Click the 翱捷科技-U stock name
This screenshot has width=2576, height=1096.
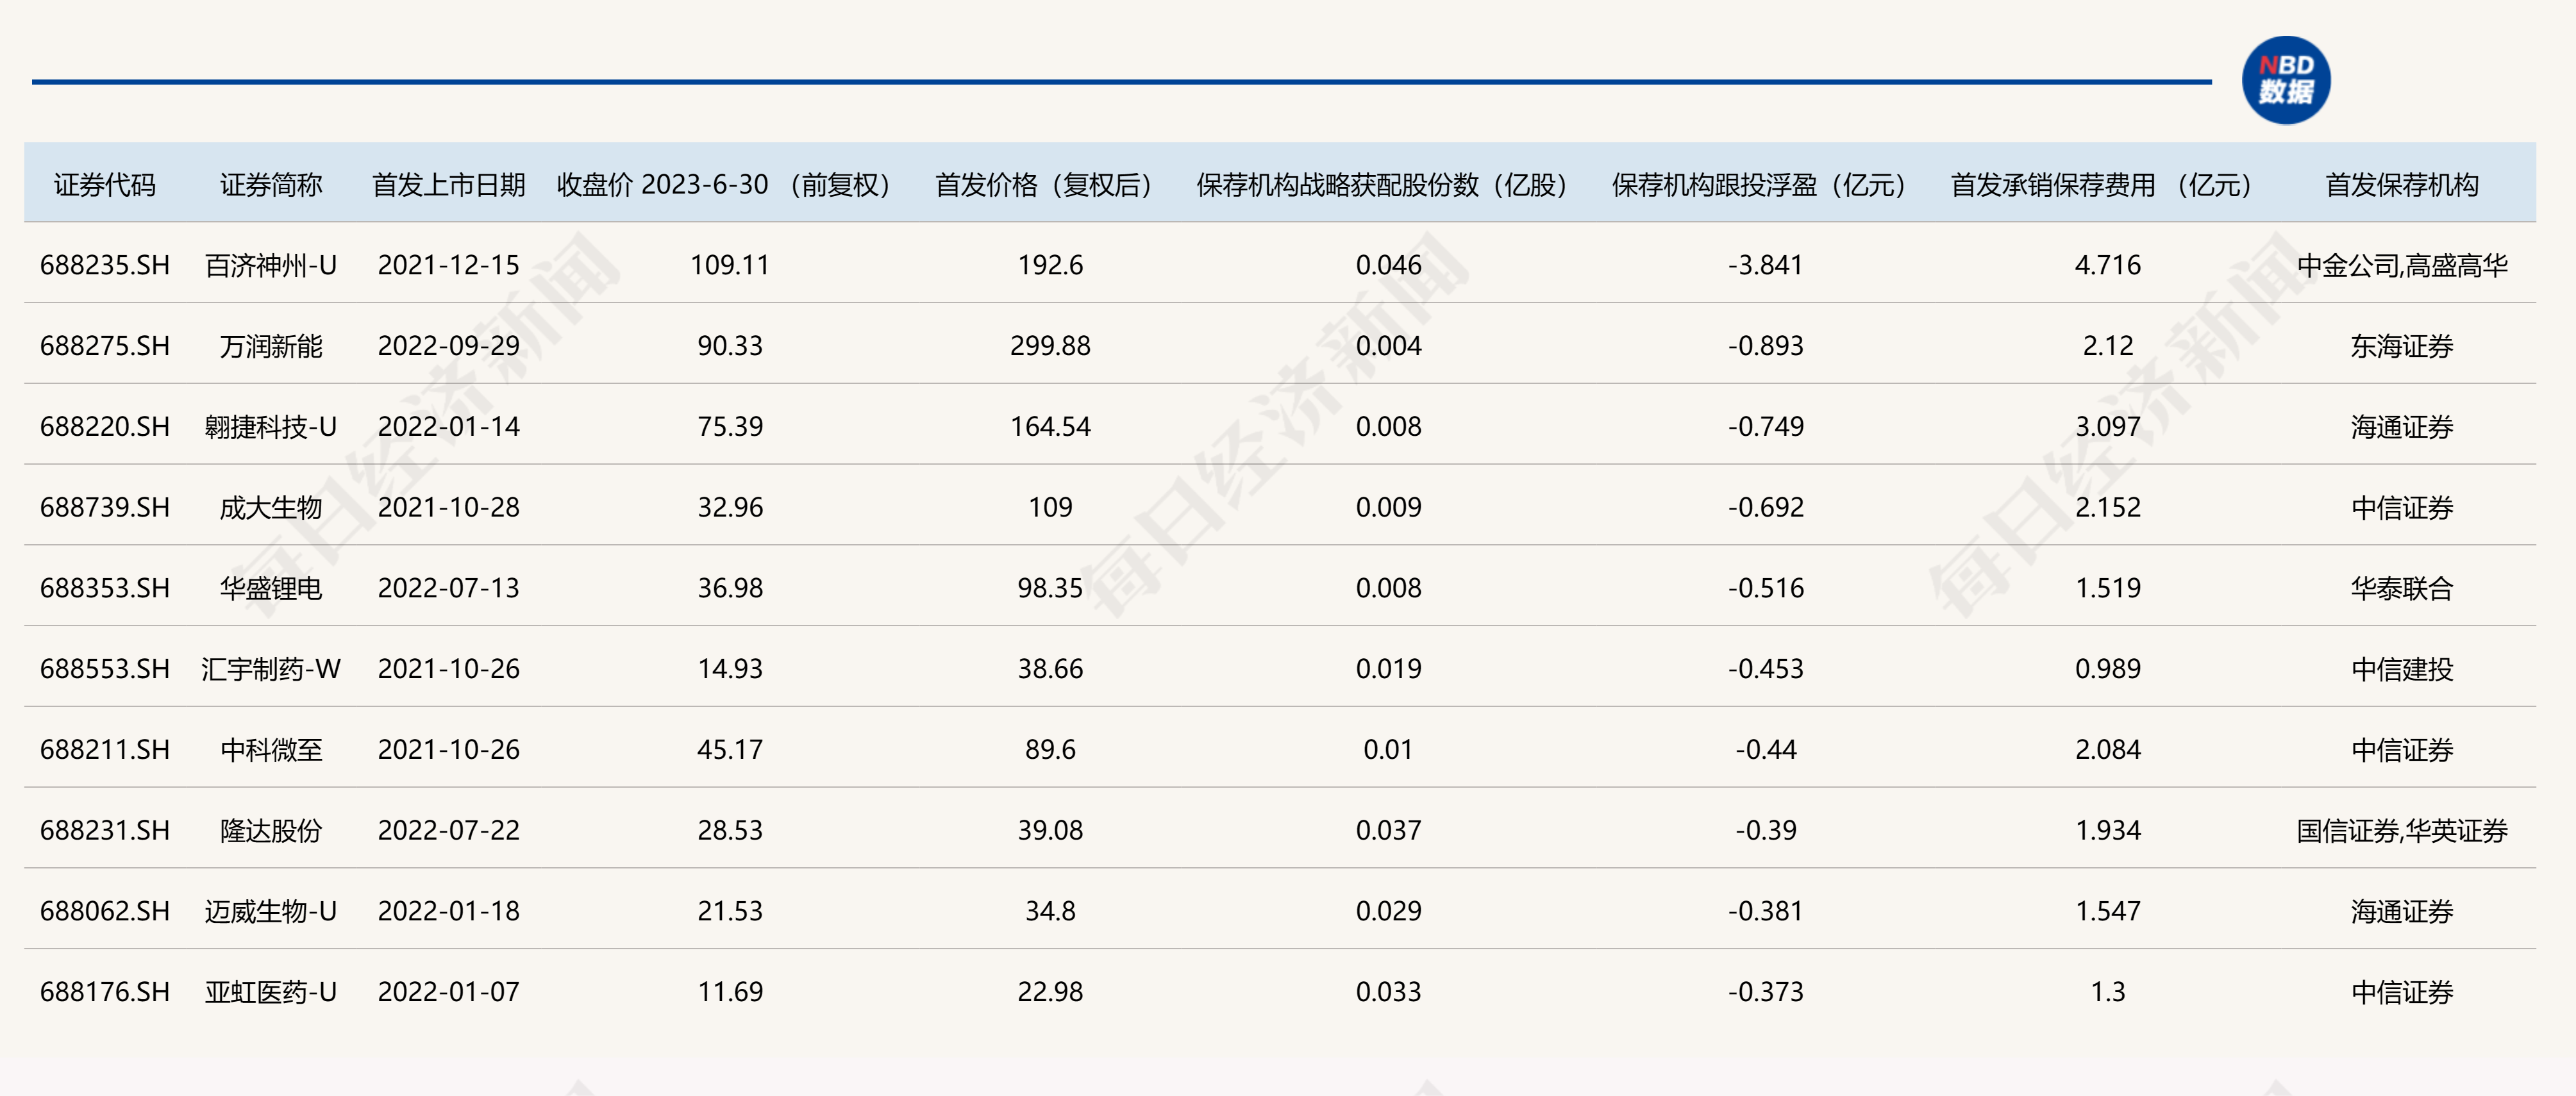click(x=271, y=427)
